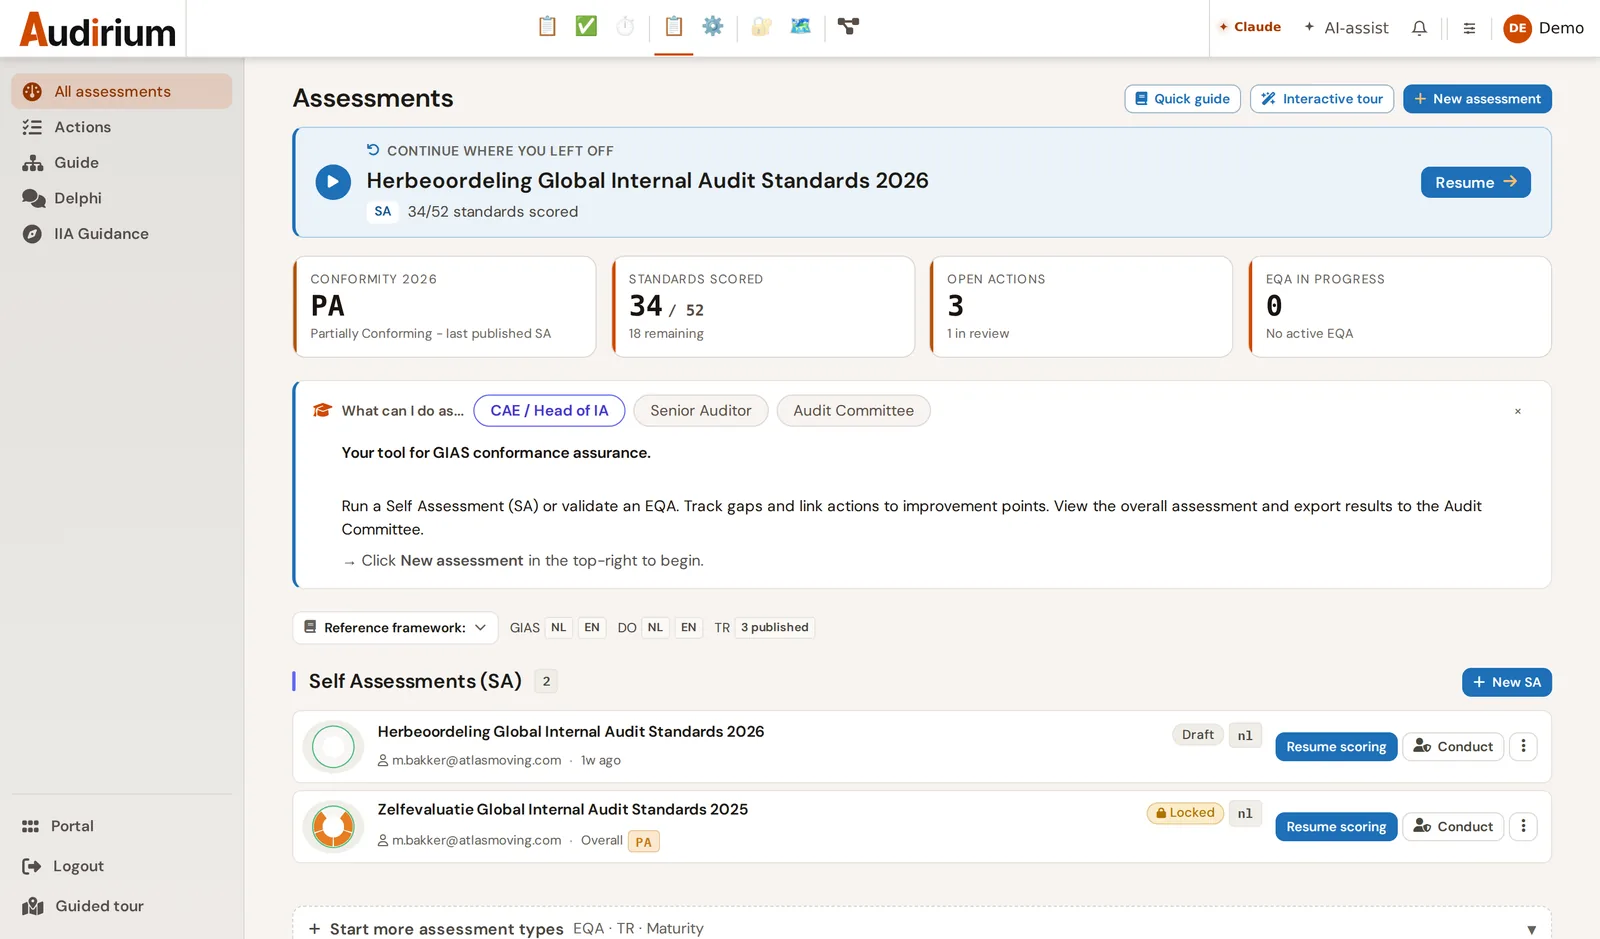Open the Zelfevaluatie Global Internal Audit Standards 2025 row title

(563, 810)
